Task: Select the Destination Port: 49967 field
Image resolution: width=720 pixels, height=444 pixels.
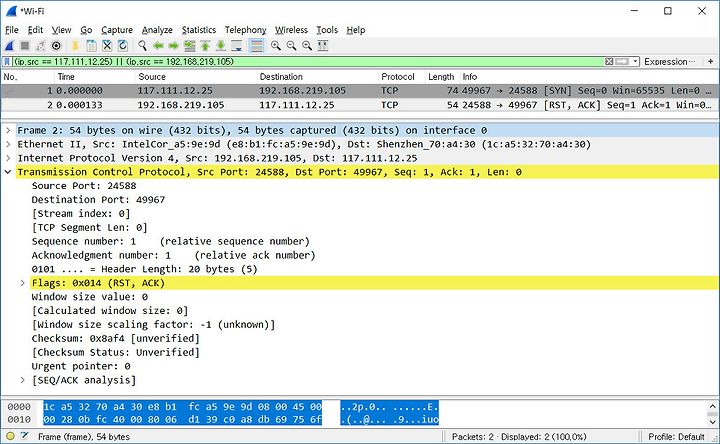Action: 98,200
